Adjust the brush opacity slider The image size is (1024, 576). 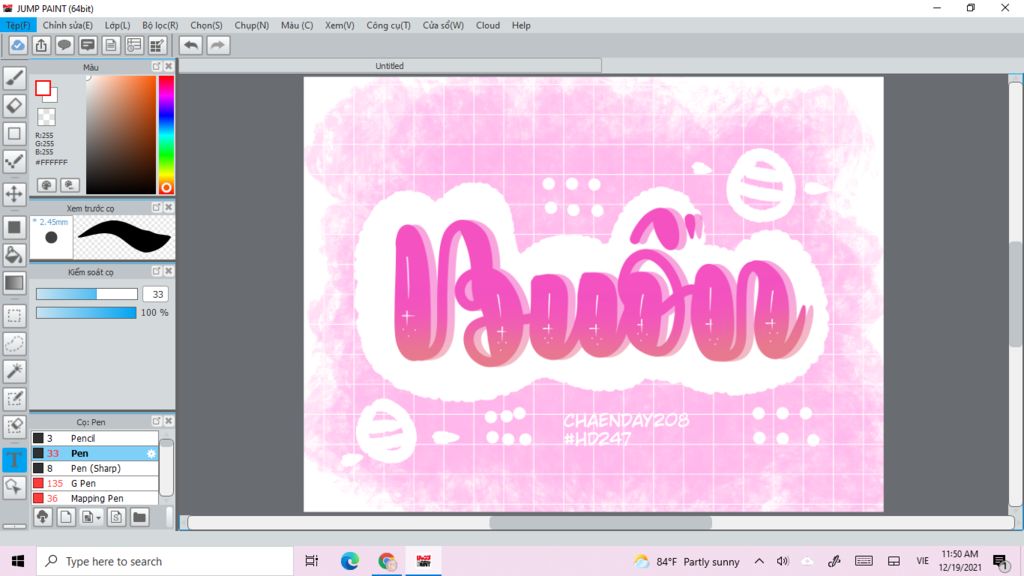point(86,313)
